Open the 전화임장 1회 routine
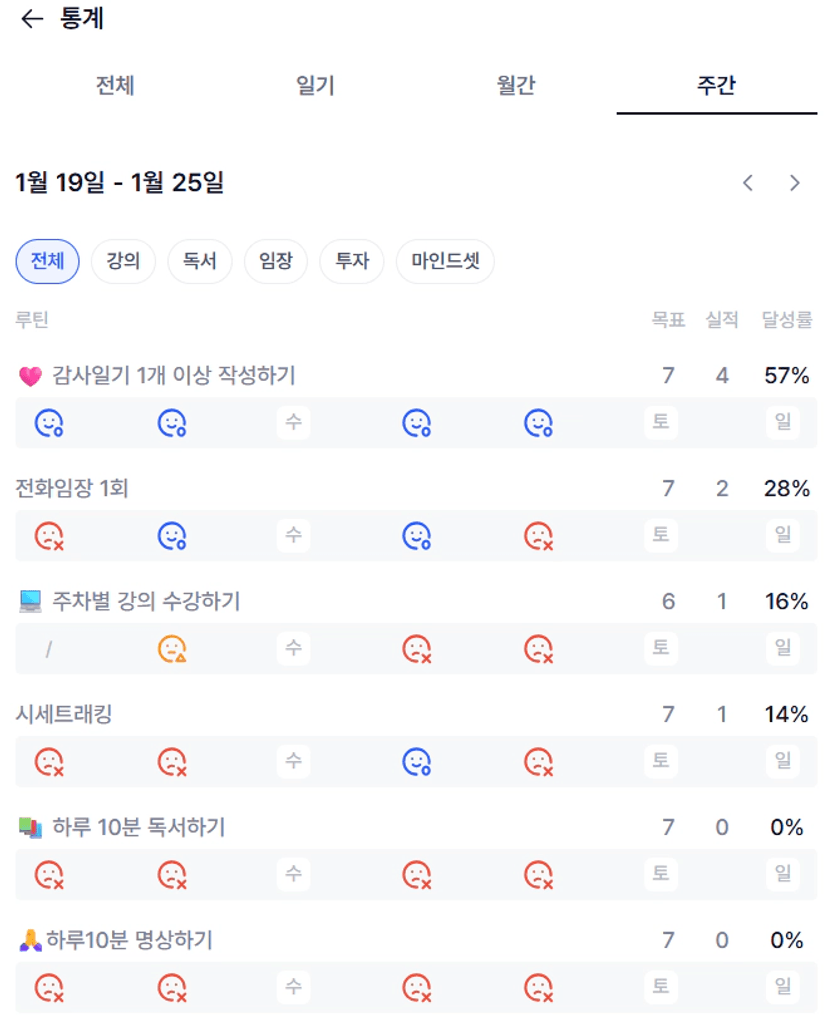This screenshot has height=1035, width=827. pos(72,489)
